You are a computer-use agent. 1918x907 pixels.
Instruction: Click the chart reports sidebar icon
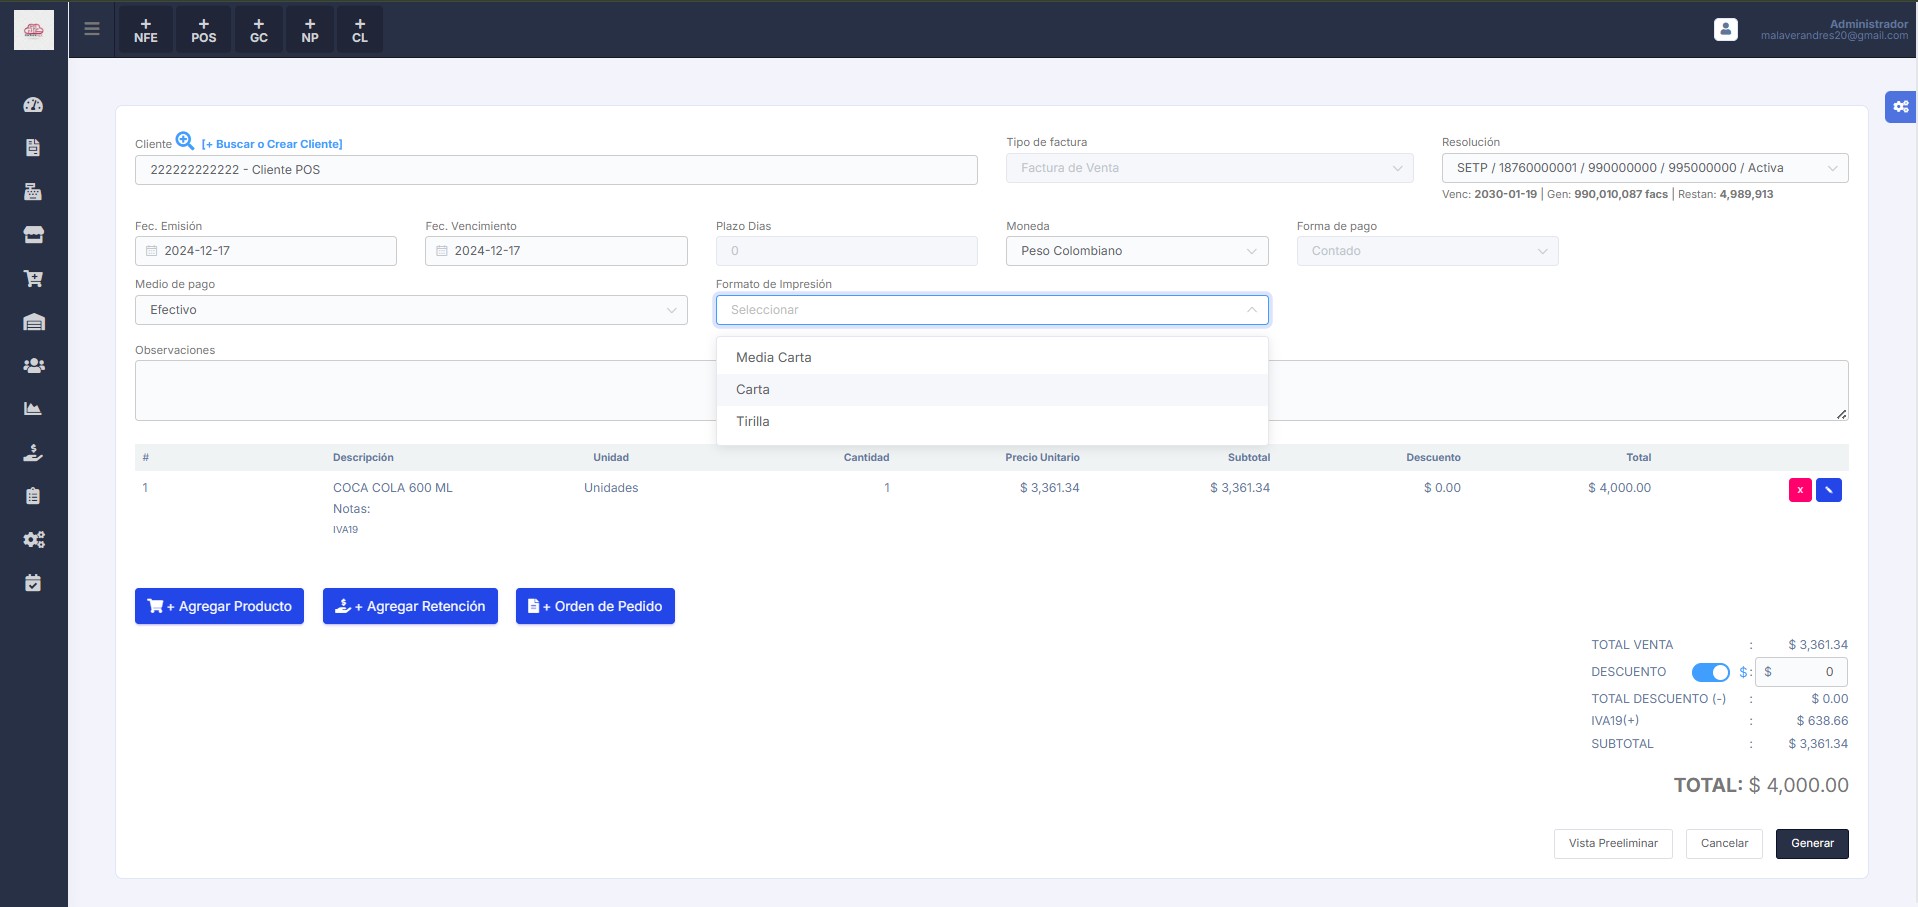33,409
